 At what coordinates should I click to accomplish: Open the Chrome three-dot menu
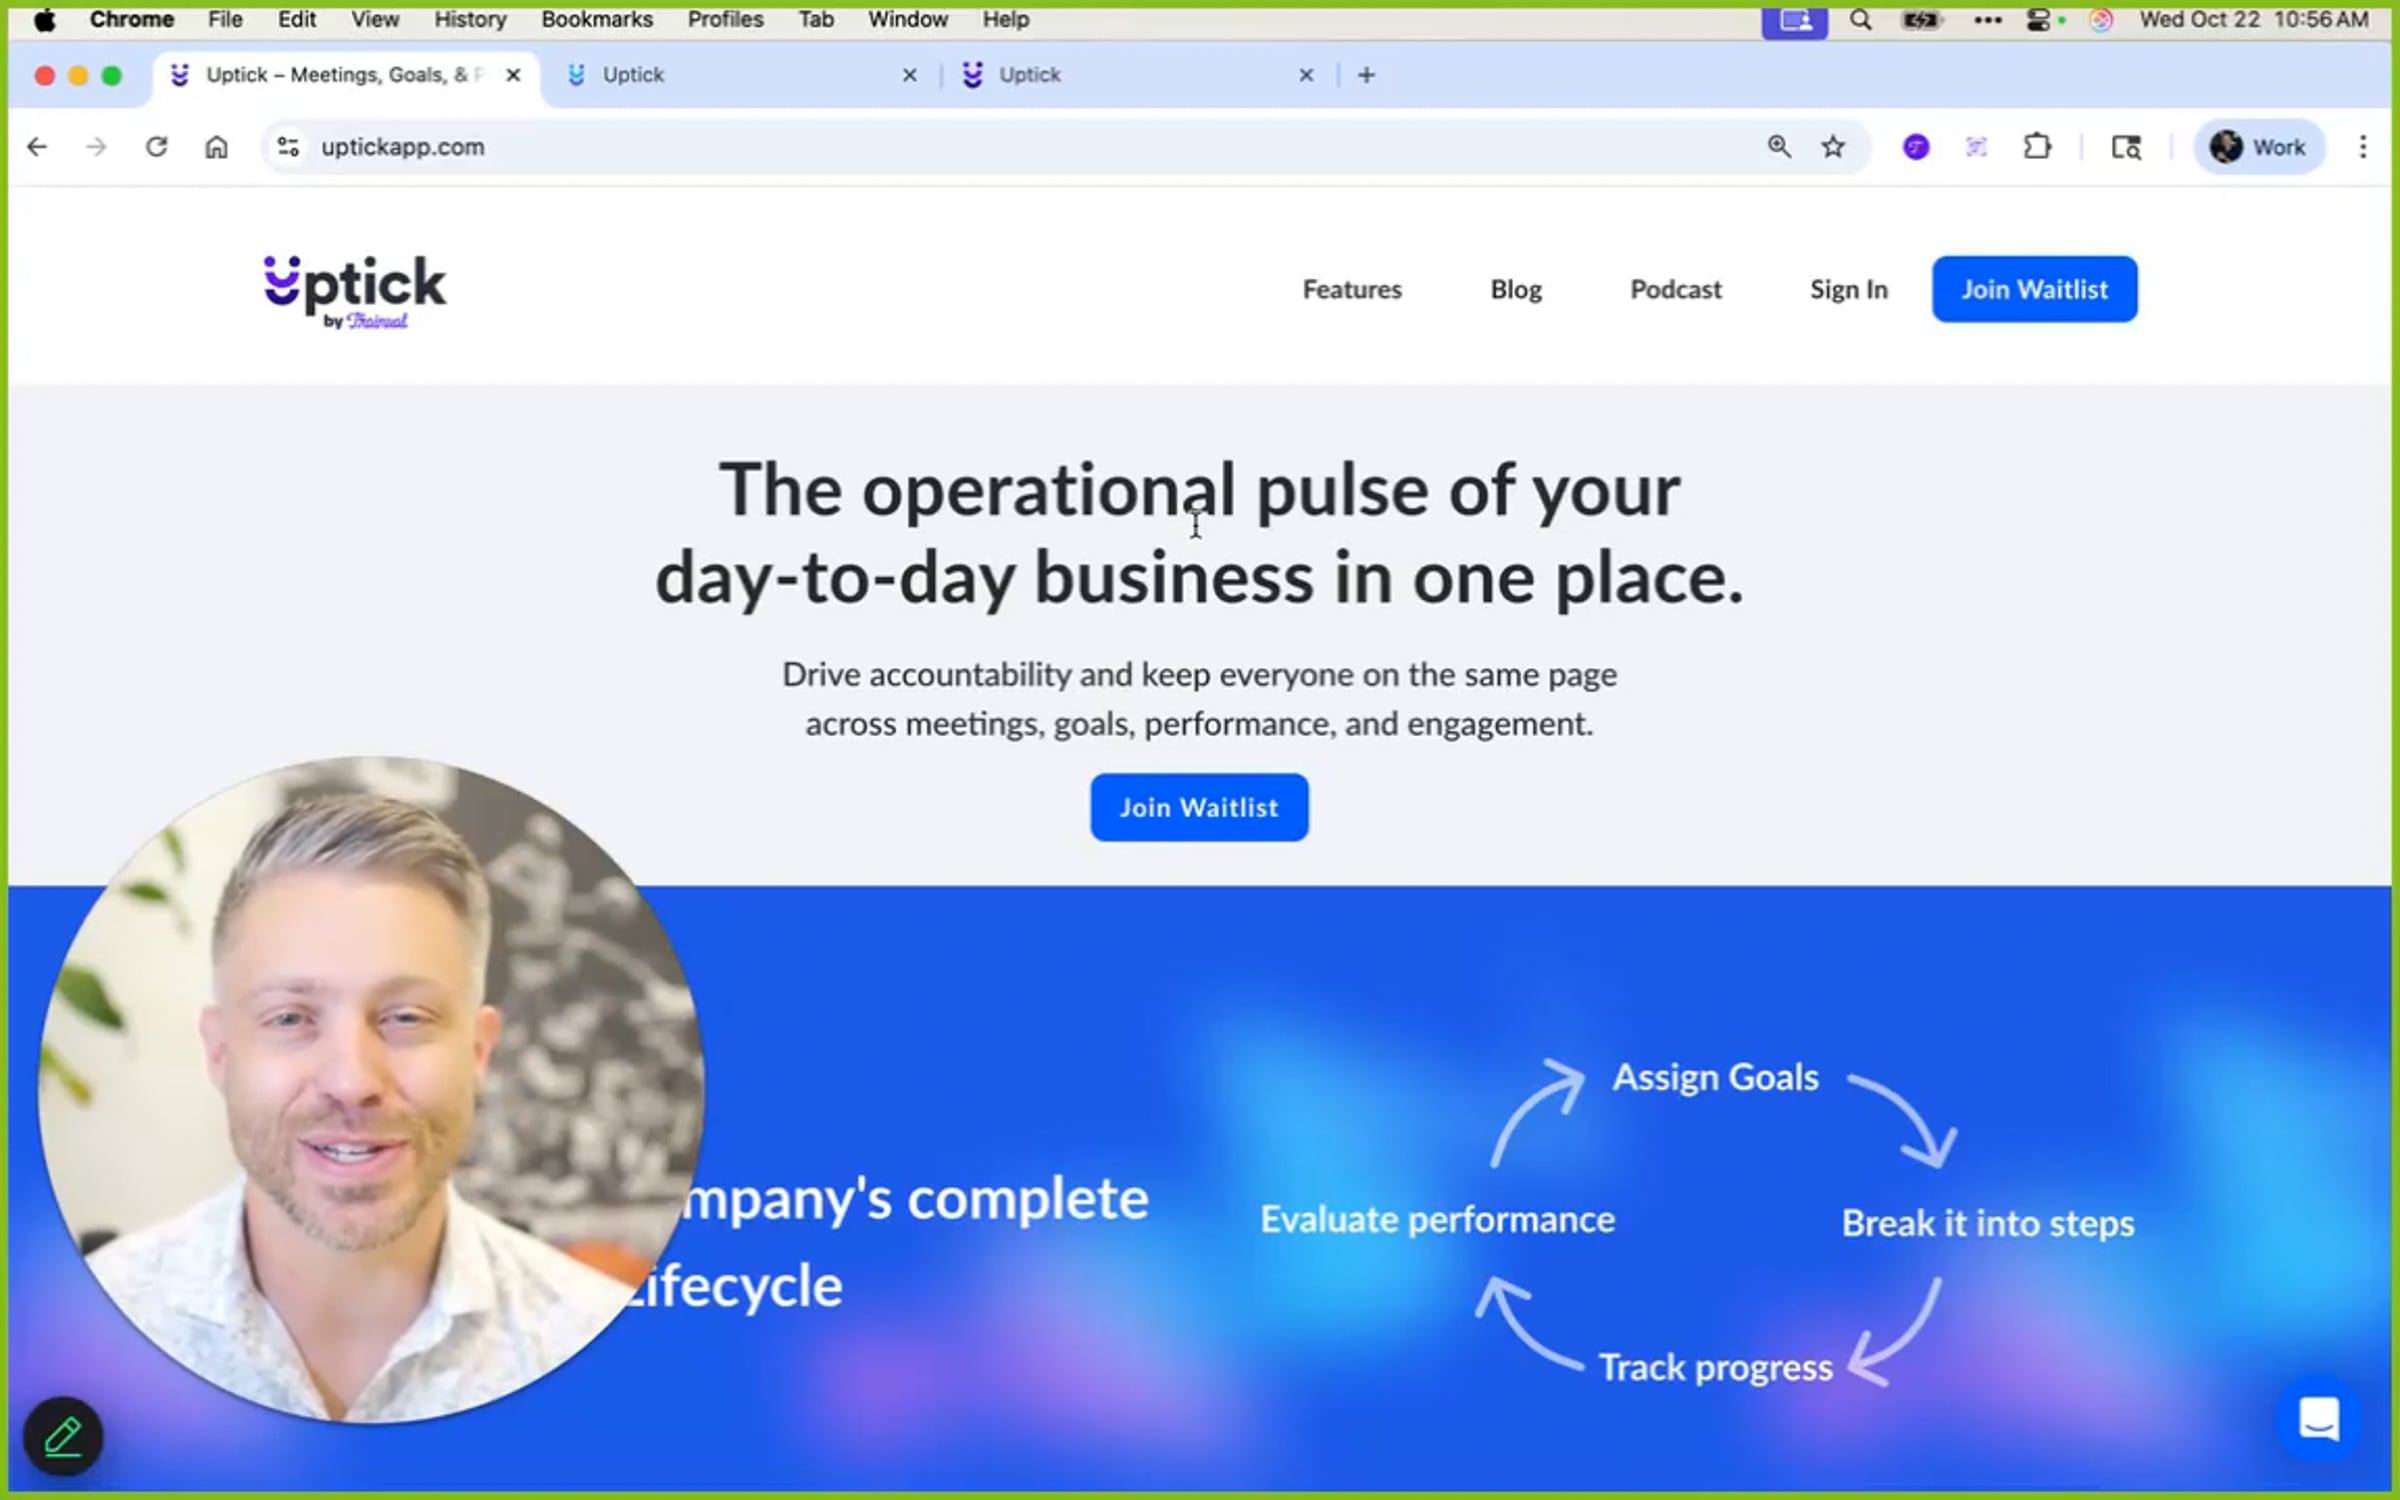click(2362, 147)
